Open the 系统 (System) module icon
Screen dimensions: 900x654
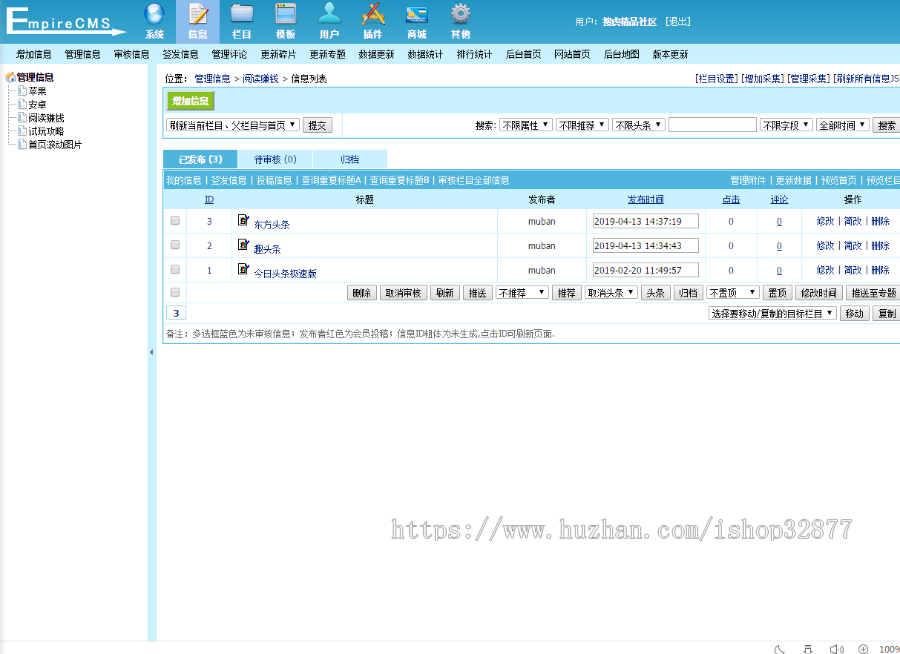153,20
